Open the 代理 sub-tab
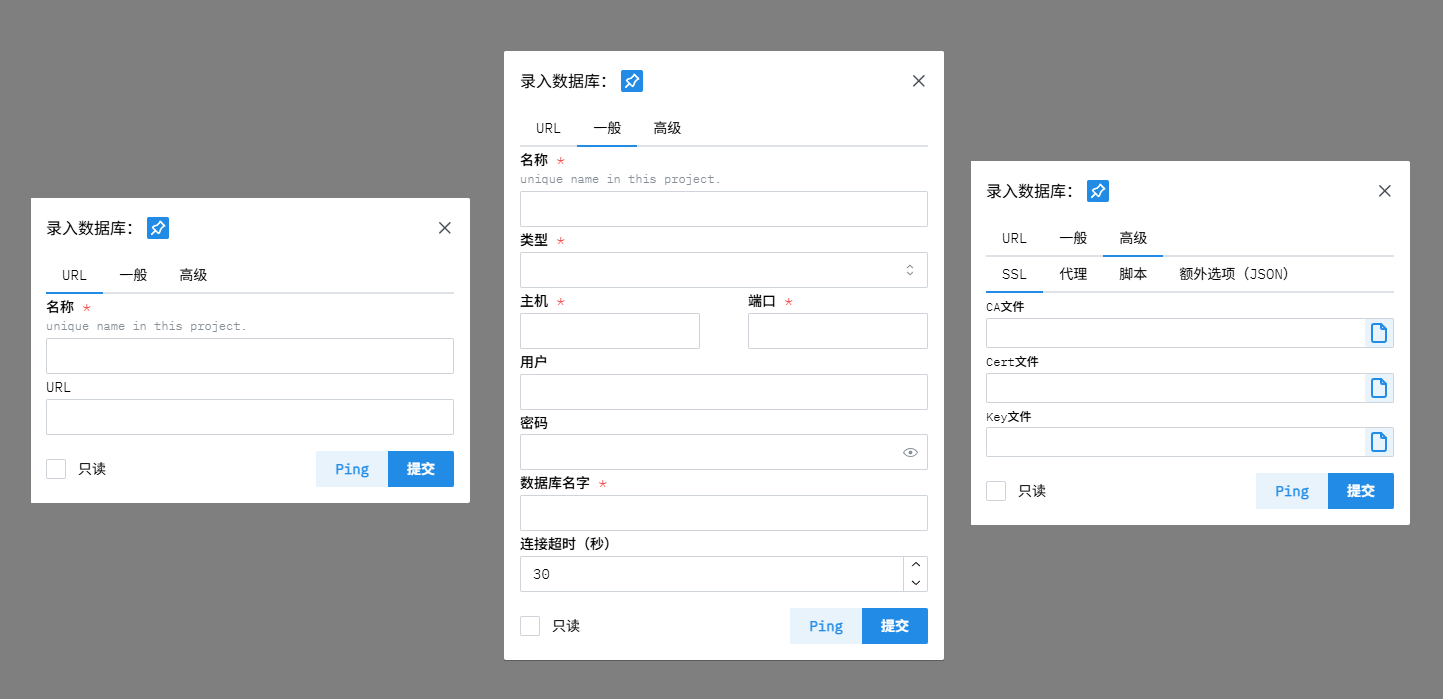1443x699 pixels. (x=1073, y=274)
